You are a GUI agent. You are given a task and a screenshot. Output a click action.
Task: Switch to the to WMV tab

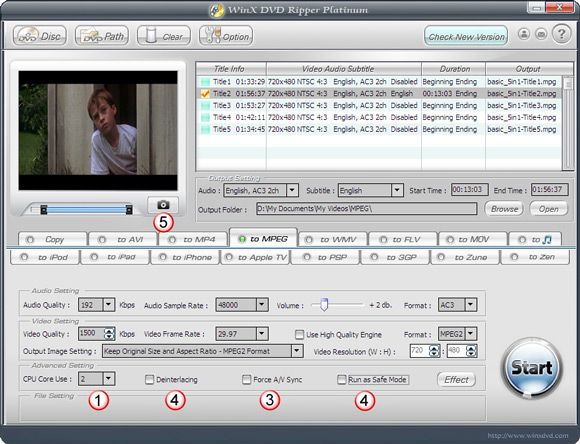click(333, 240)
